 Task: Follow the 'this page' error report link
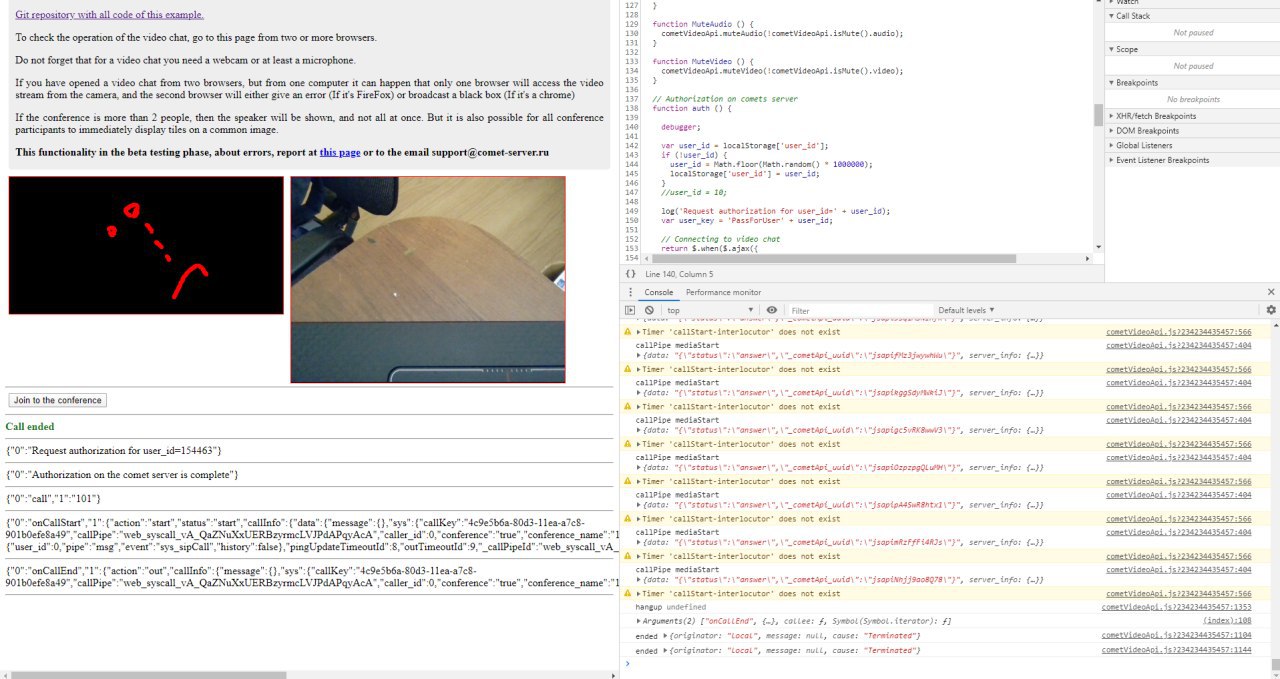(x=340, y=152)
